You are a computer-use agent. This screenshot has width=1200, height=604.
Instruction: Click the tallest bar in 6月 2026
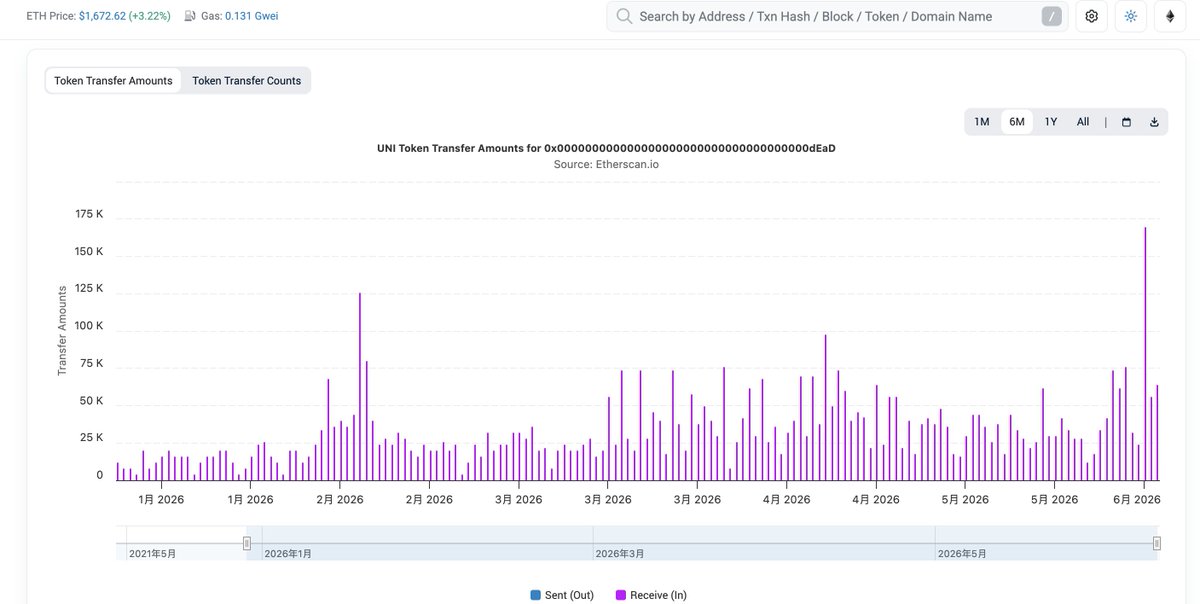1145,353
